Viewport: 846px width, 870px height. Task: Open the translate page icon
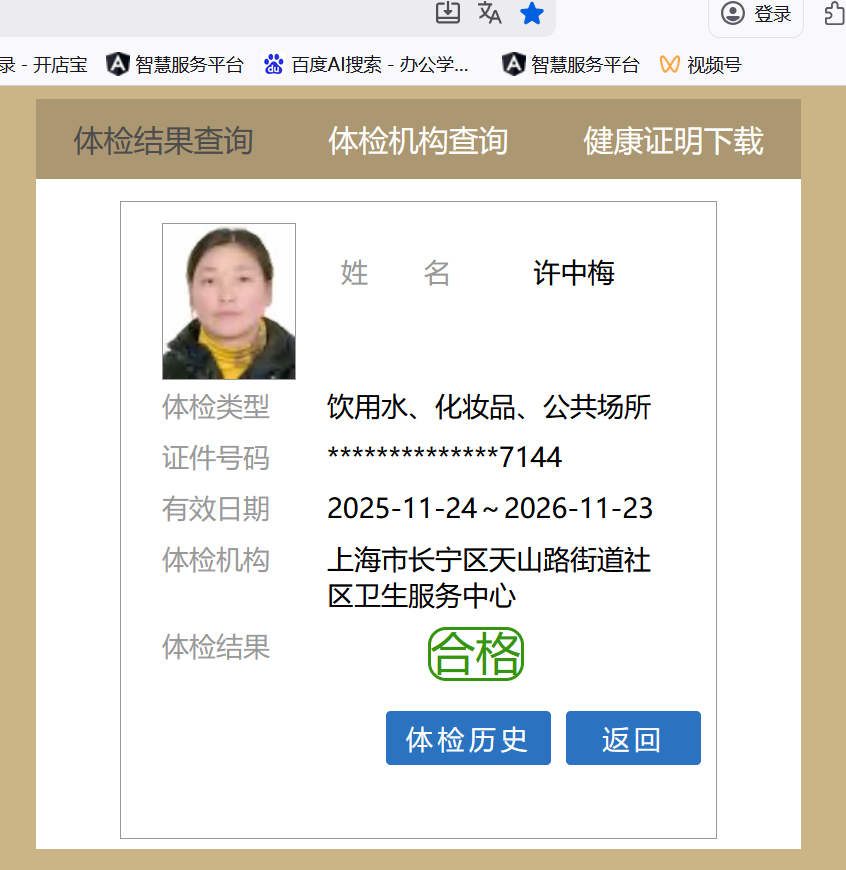[490, 13]
